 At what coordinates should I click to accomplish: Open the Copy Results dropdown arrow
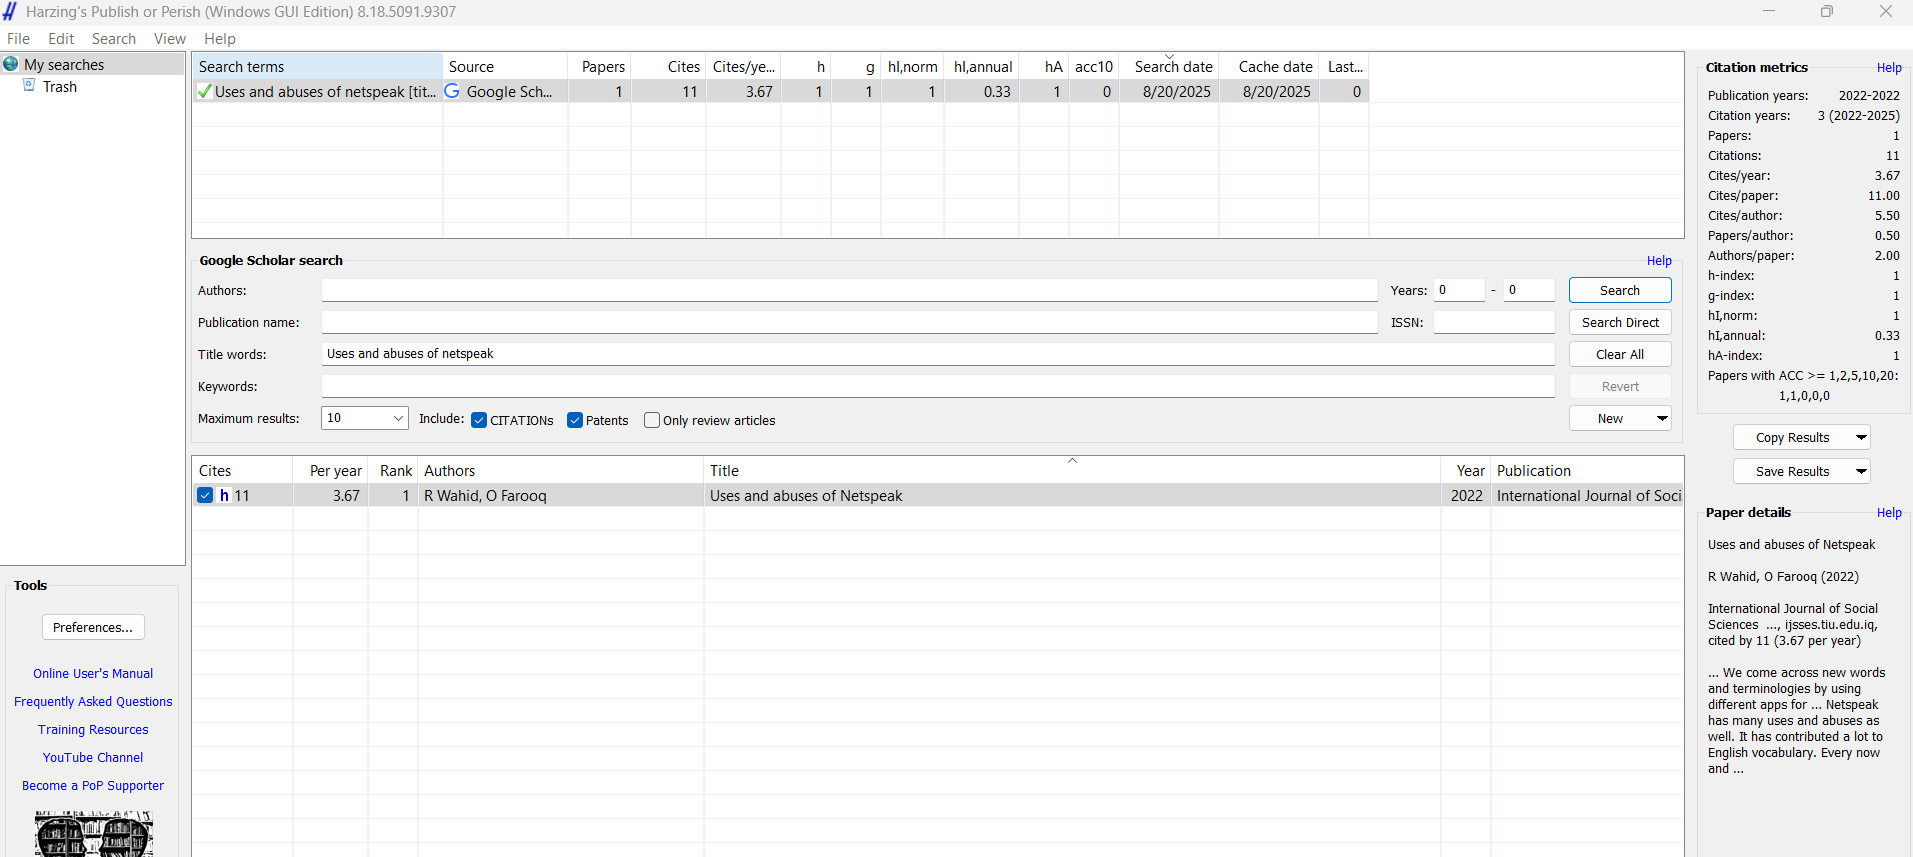(1860, 437)
